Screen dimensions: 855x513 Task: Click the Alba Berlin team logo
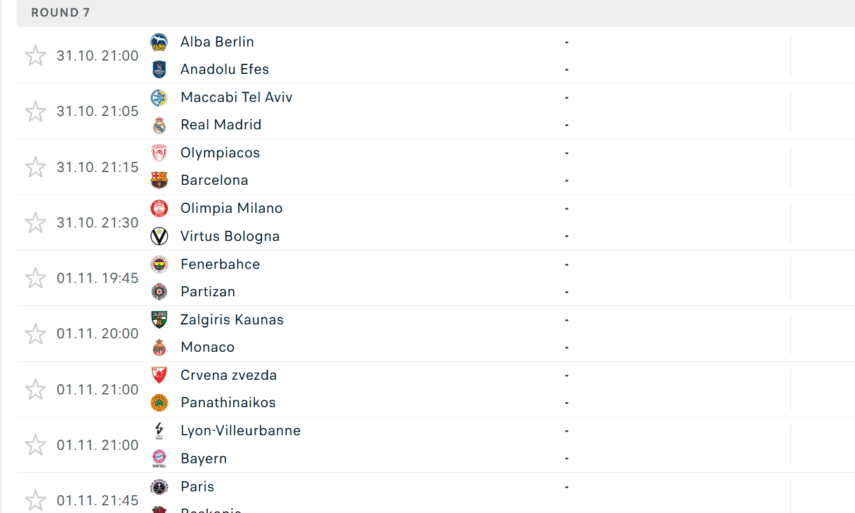(x=159, y=42)
